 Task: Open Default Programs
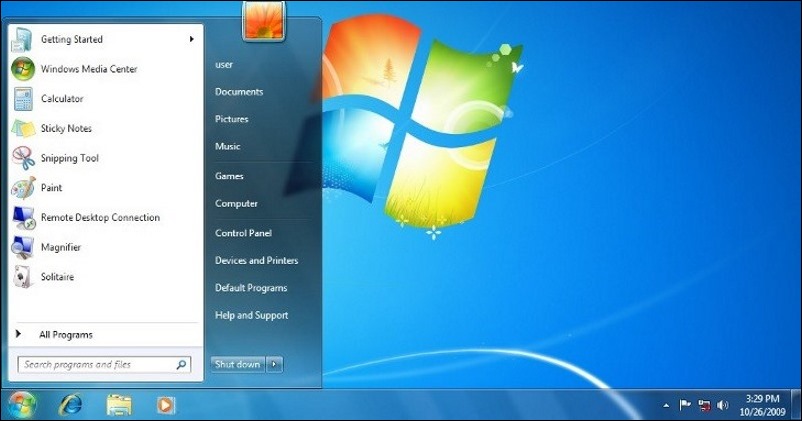click(x=251, y=288)
